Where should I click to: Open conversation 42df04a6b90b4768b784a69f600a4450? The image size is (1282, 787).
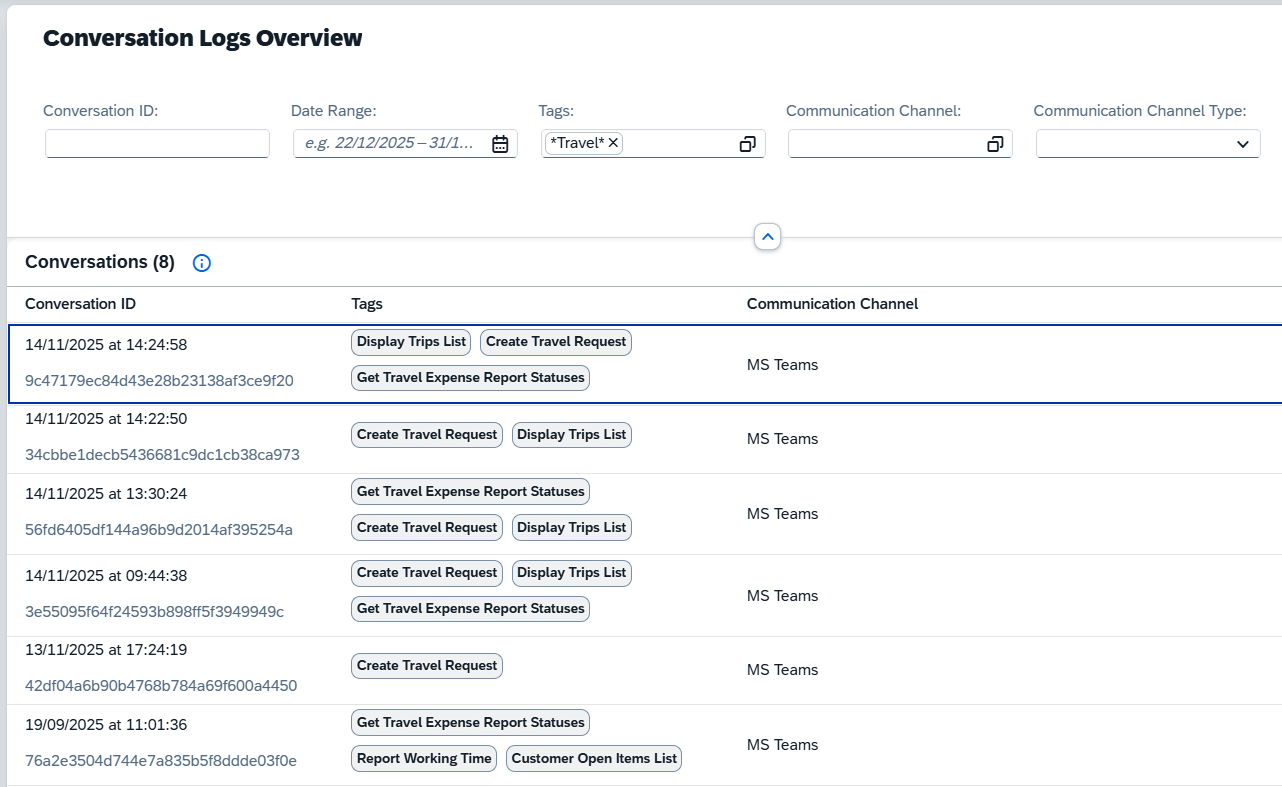point(161,686)
